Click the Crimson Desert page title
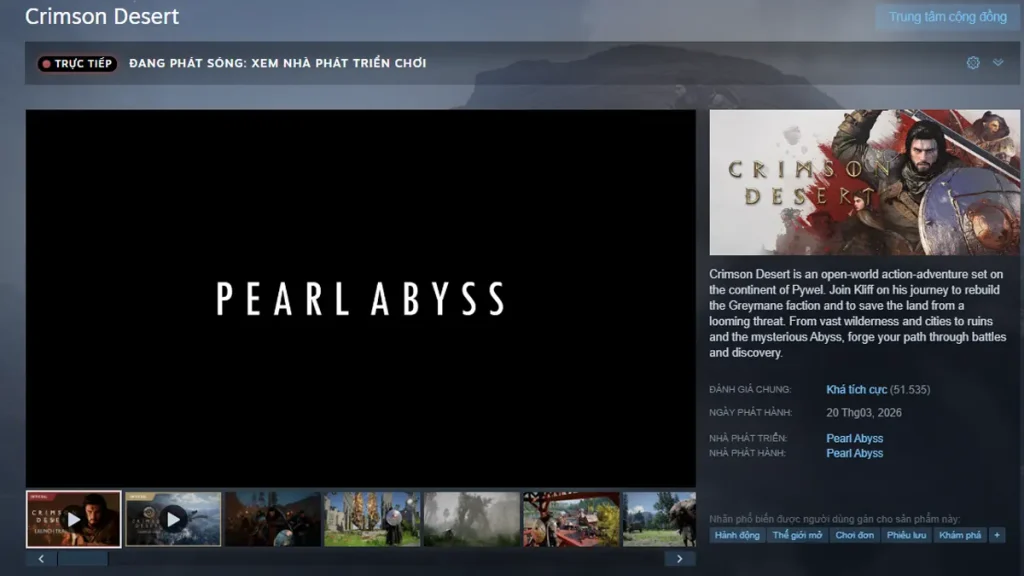The width and height of the screenshot is (1024, 576). point(102,16)
